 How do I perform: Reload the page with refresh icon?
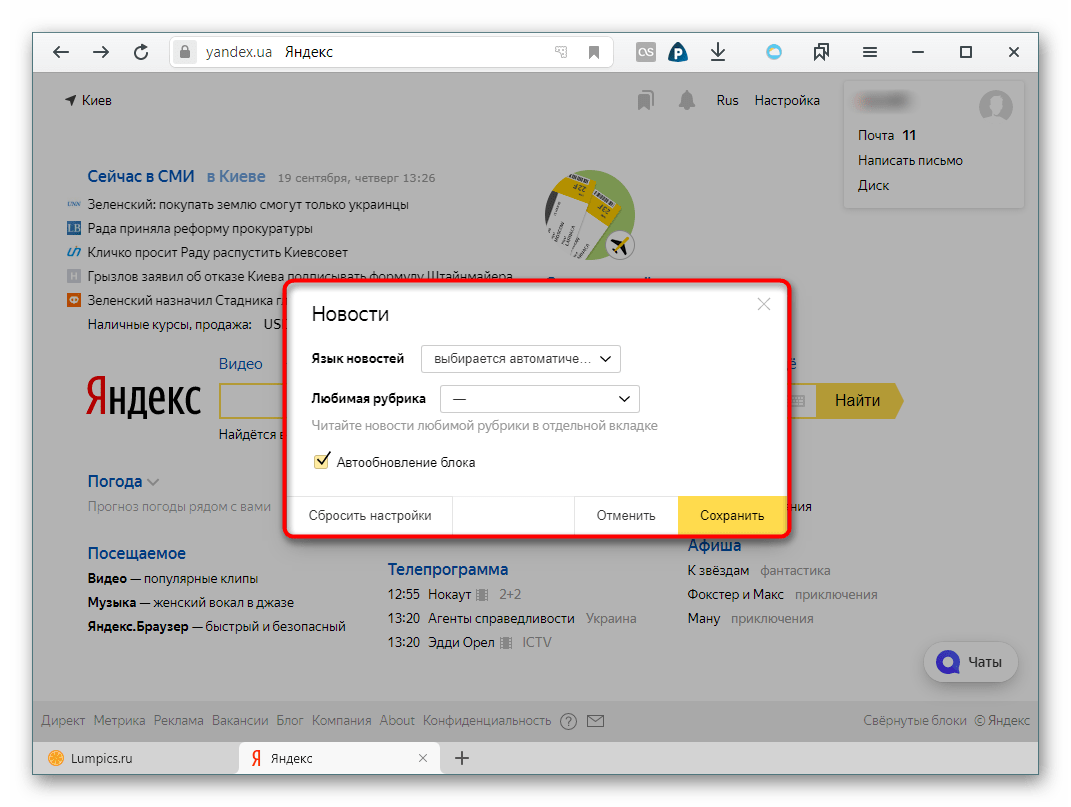tap(141, 53)
